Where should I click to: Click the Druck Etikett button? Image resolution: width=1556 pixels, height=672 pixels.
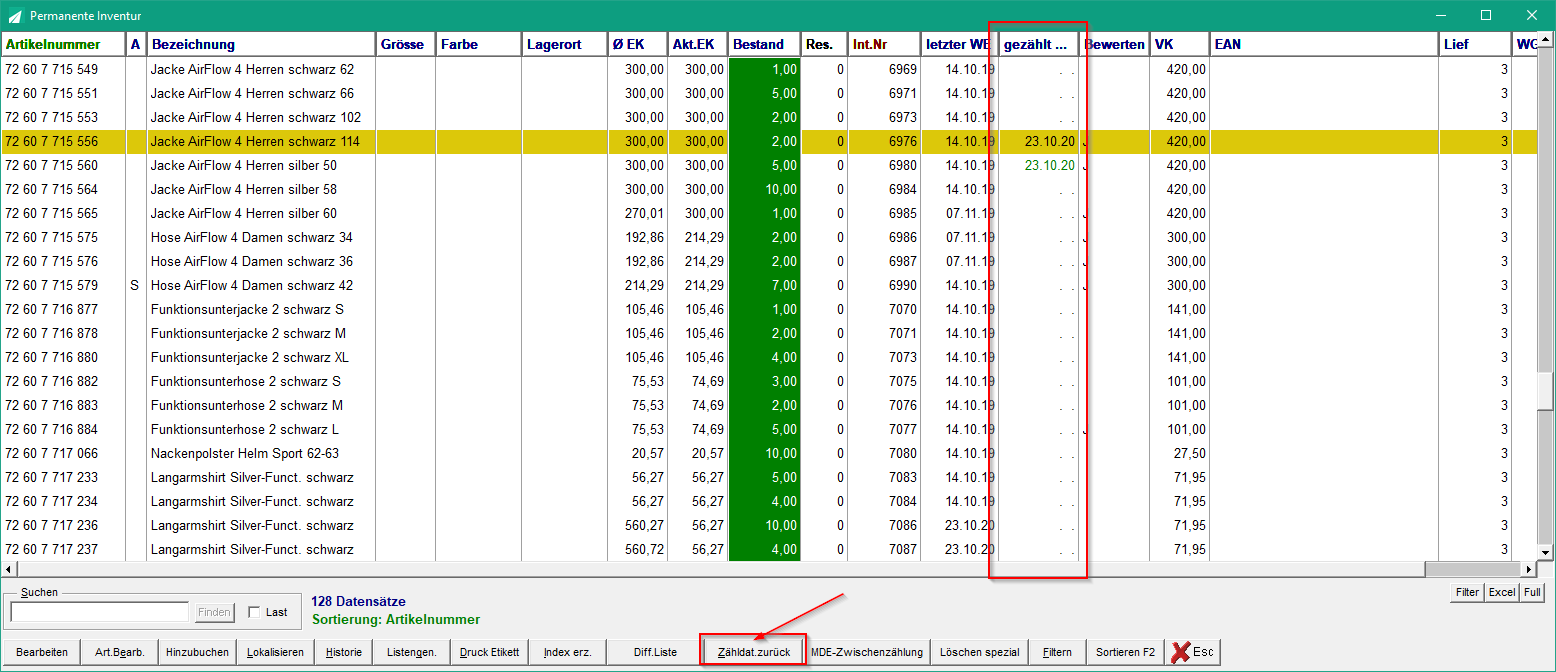489,652
